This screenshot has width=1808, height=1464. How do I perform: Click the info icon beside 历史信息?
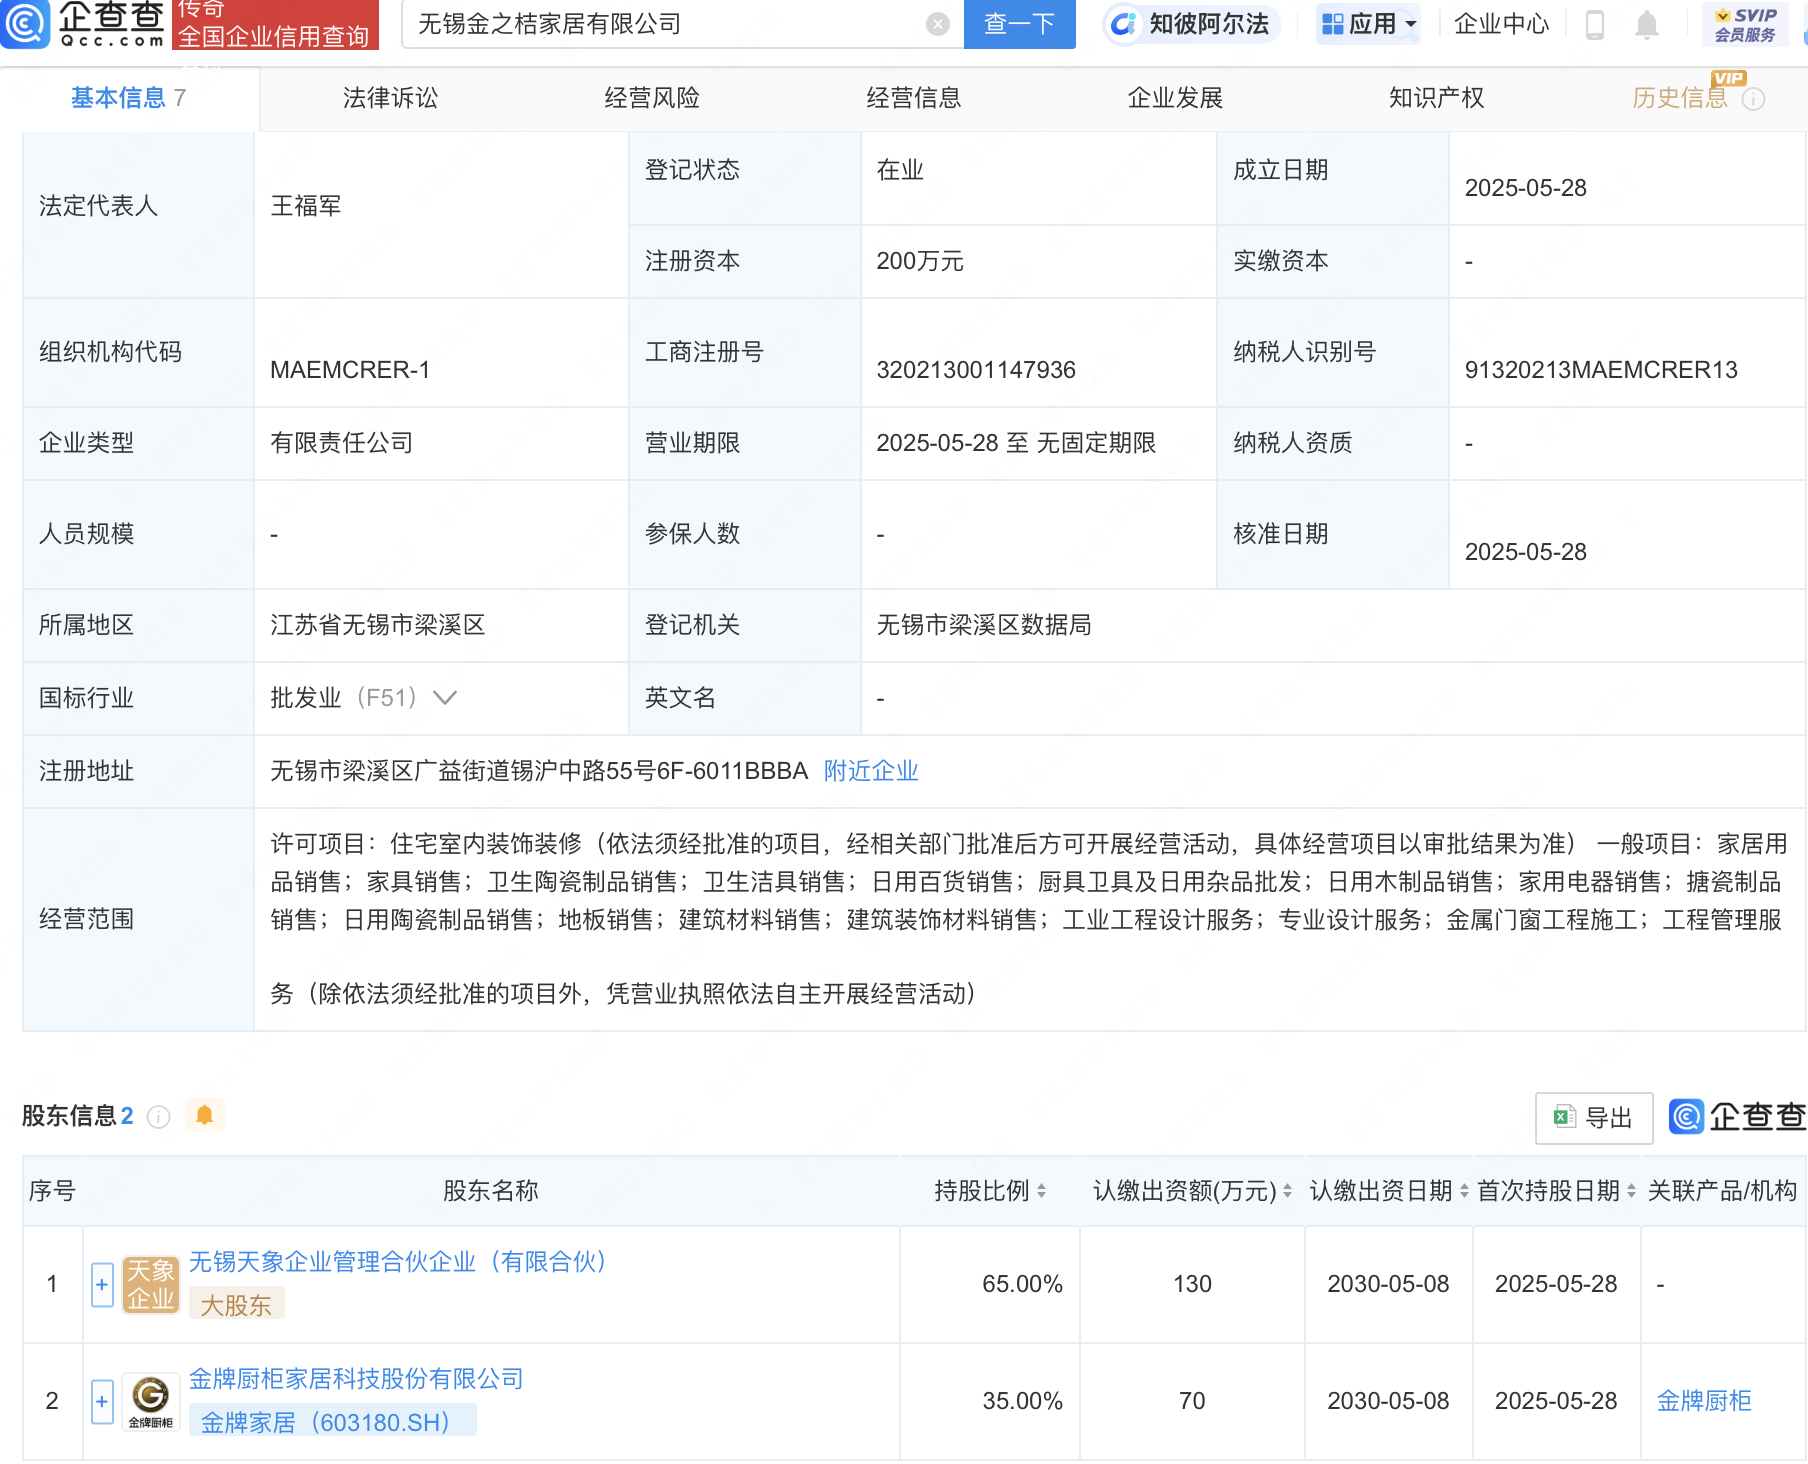click(x=1753, y=99)
